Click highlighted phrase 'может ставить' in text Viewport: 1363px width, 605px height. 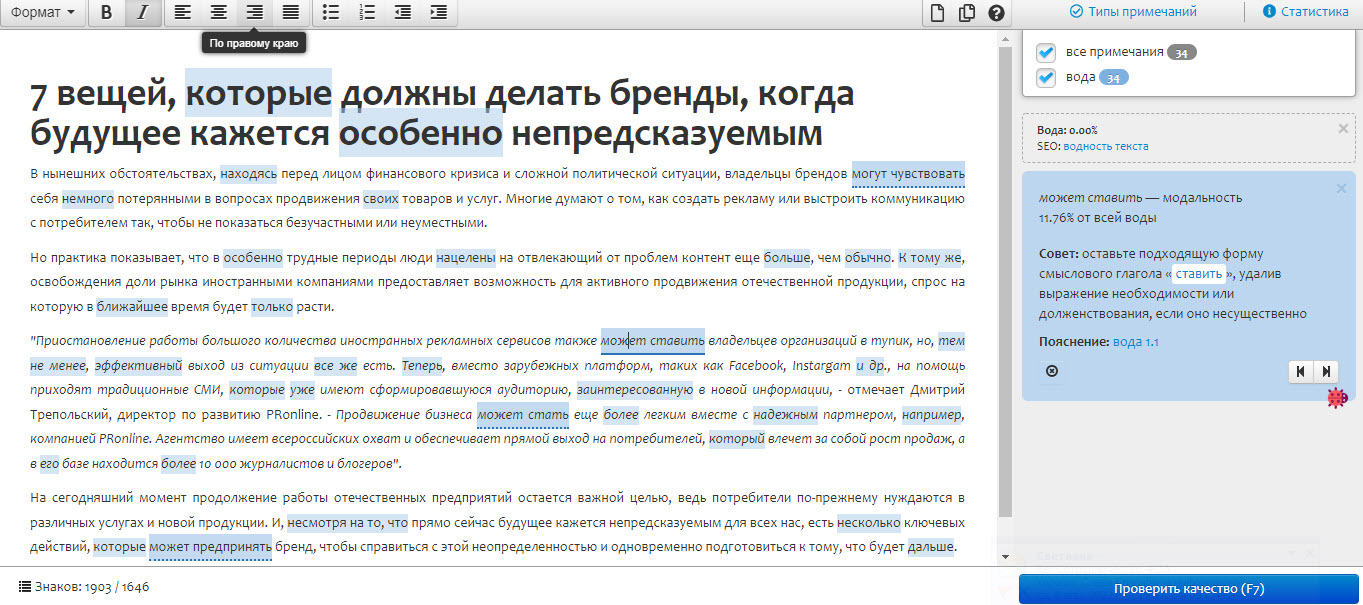(653, 340)
